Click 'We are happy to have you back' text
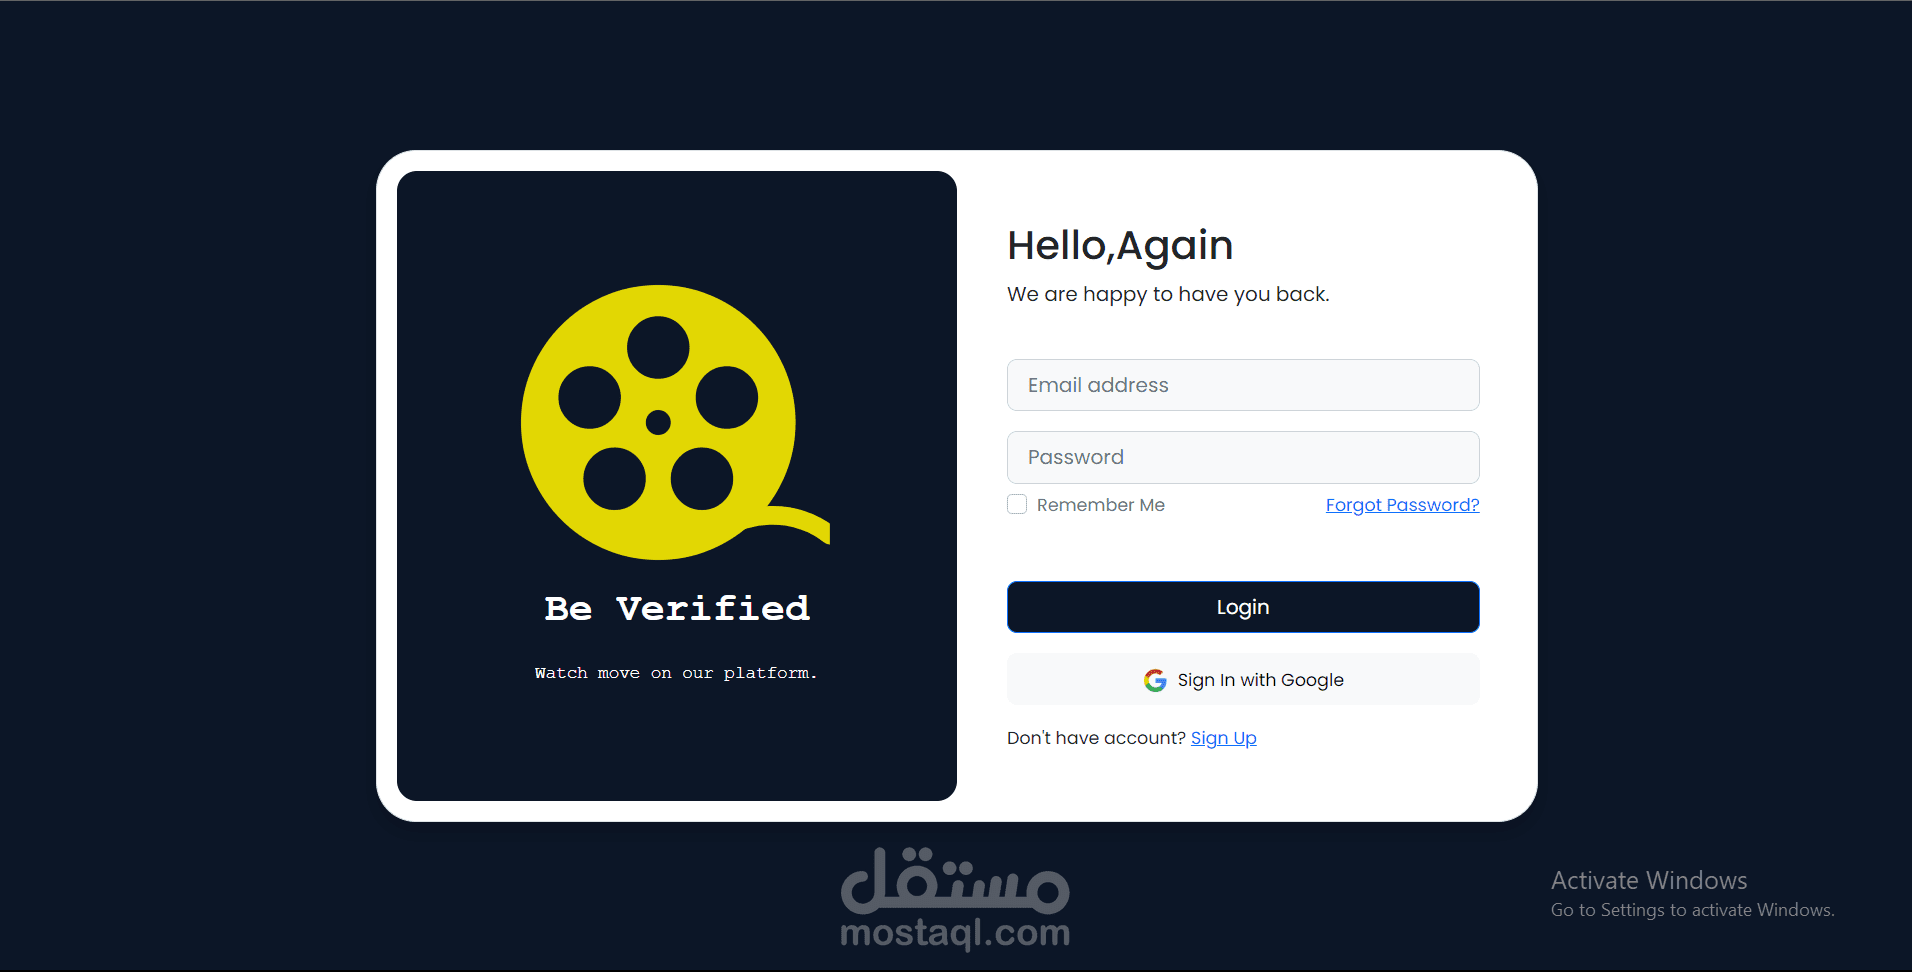Viewport: 1912px width, 972px height. coord(1168,294)
